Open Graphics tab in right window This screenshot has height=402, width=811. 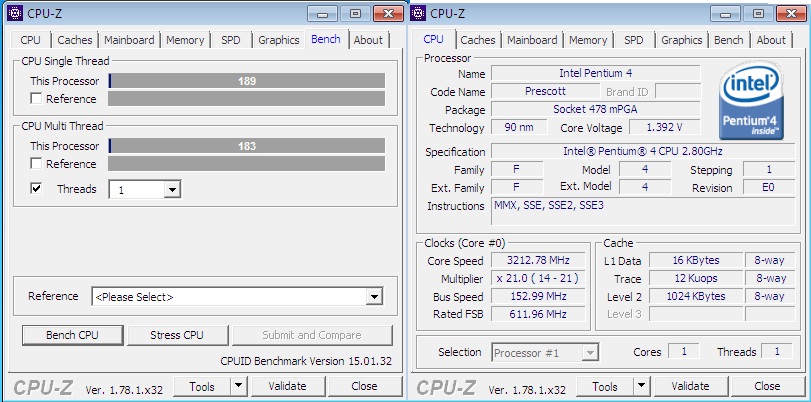pyautogui.click(x=682, y=40)
